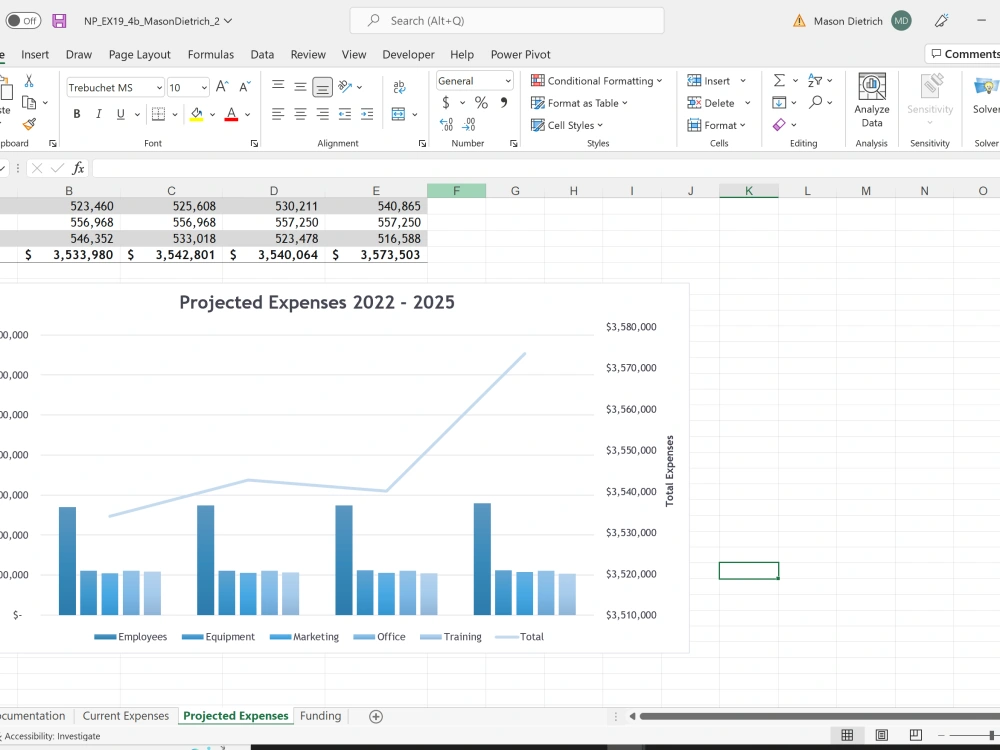
Task: Open the Page Layout tab
Action: [140, 54]
